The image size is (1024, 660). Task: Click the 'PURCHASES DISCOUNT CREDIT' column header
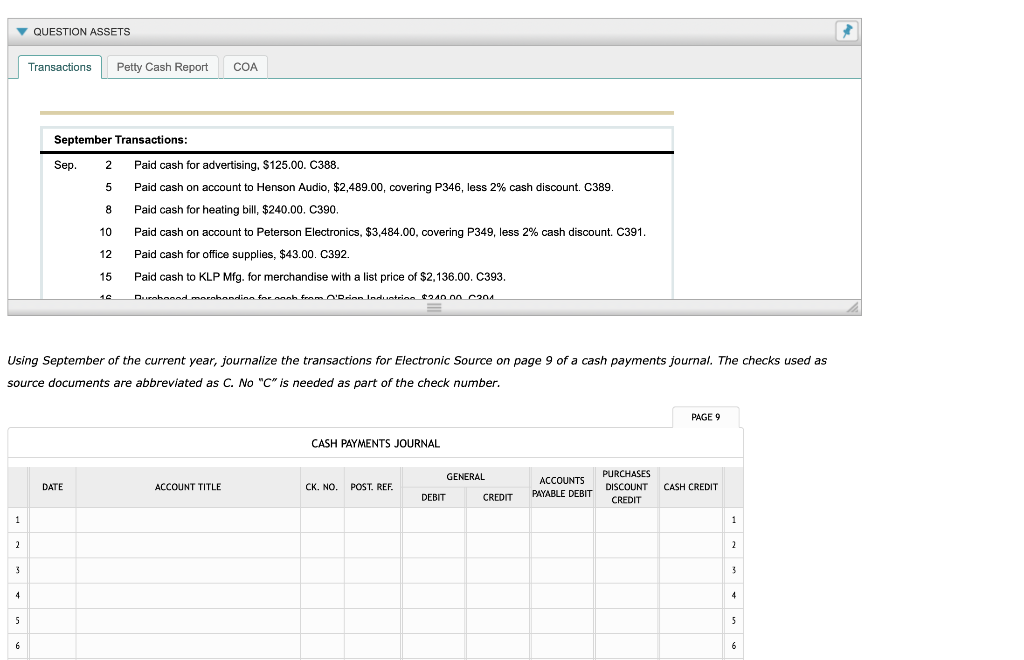click(626, 487)
